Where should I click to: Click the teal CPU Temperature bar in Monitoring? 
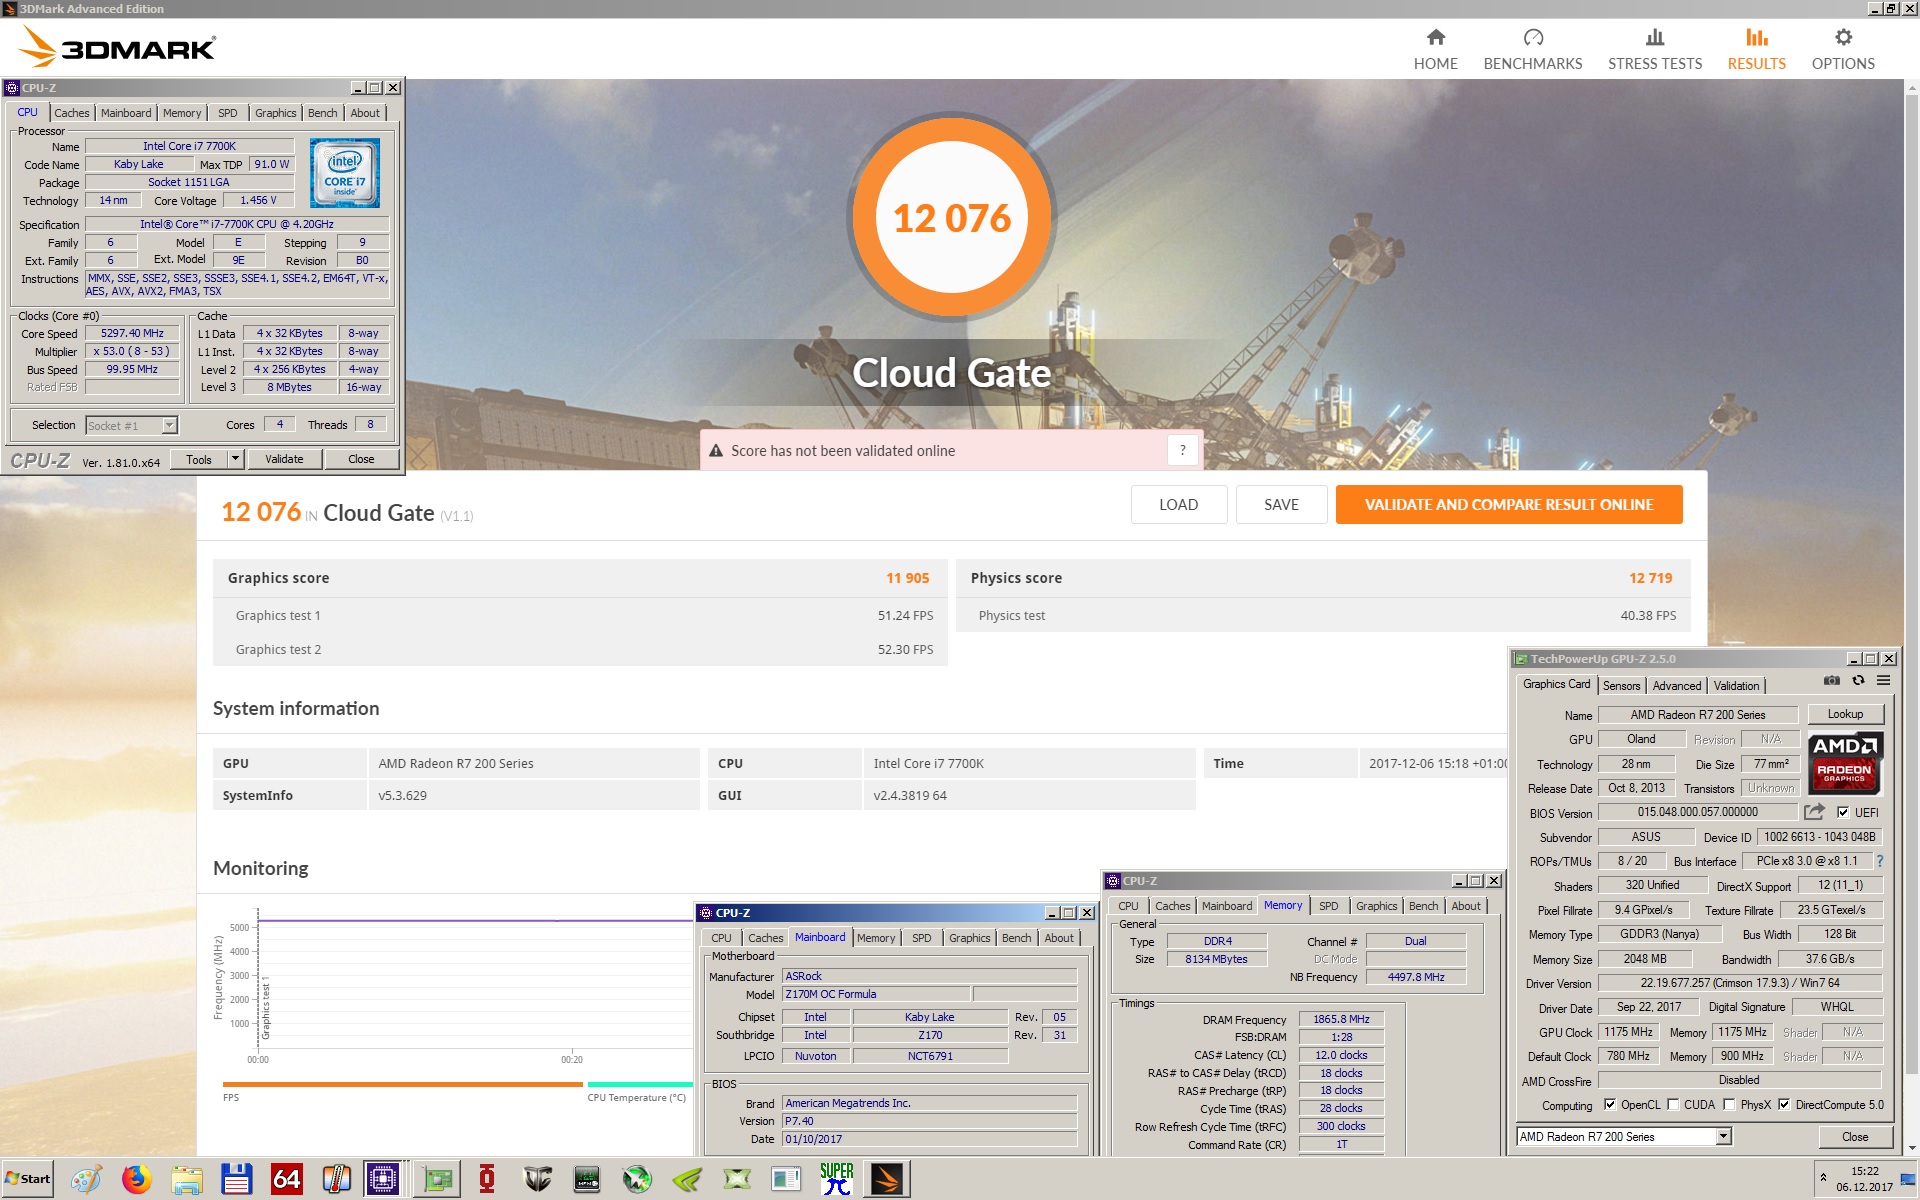click(640, 1084)
